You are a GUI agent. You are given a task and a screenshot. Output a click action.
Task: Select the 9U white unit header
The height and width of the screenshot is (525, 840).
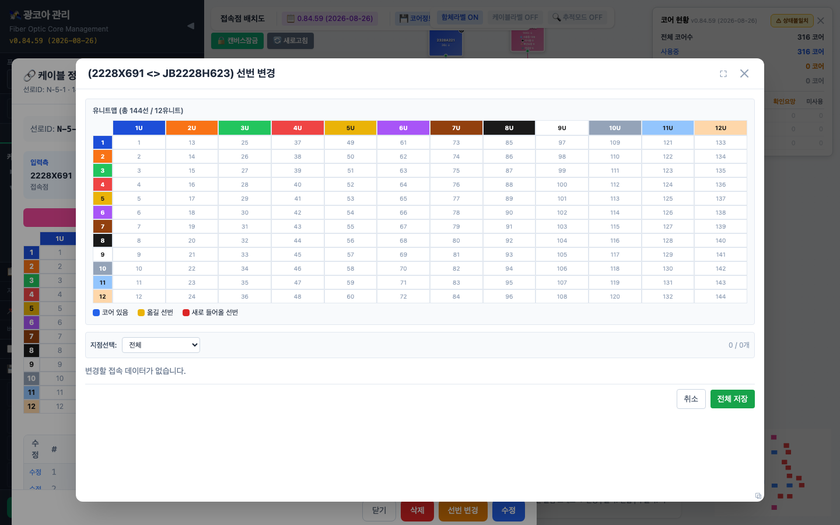click(561, 128)
